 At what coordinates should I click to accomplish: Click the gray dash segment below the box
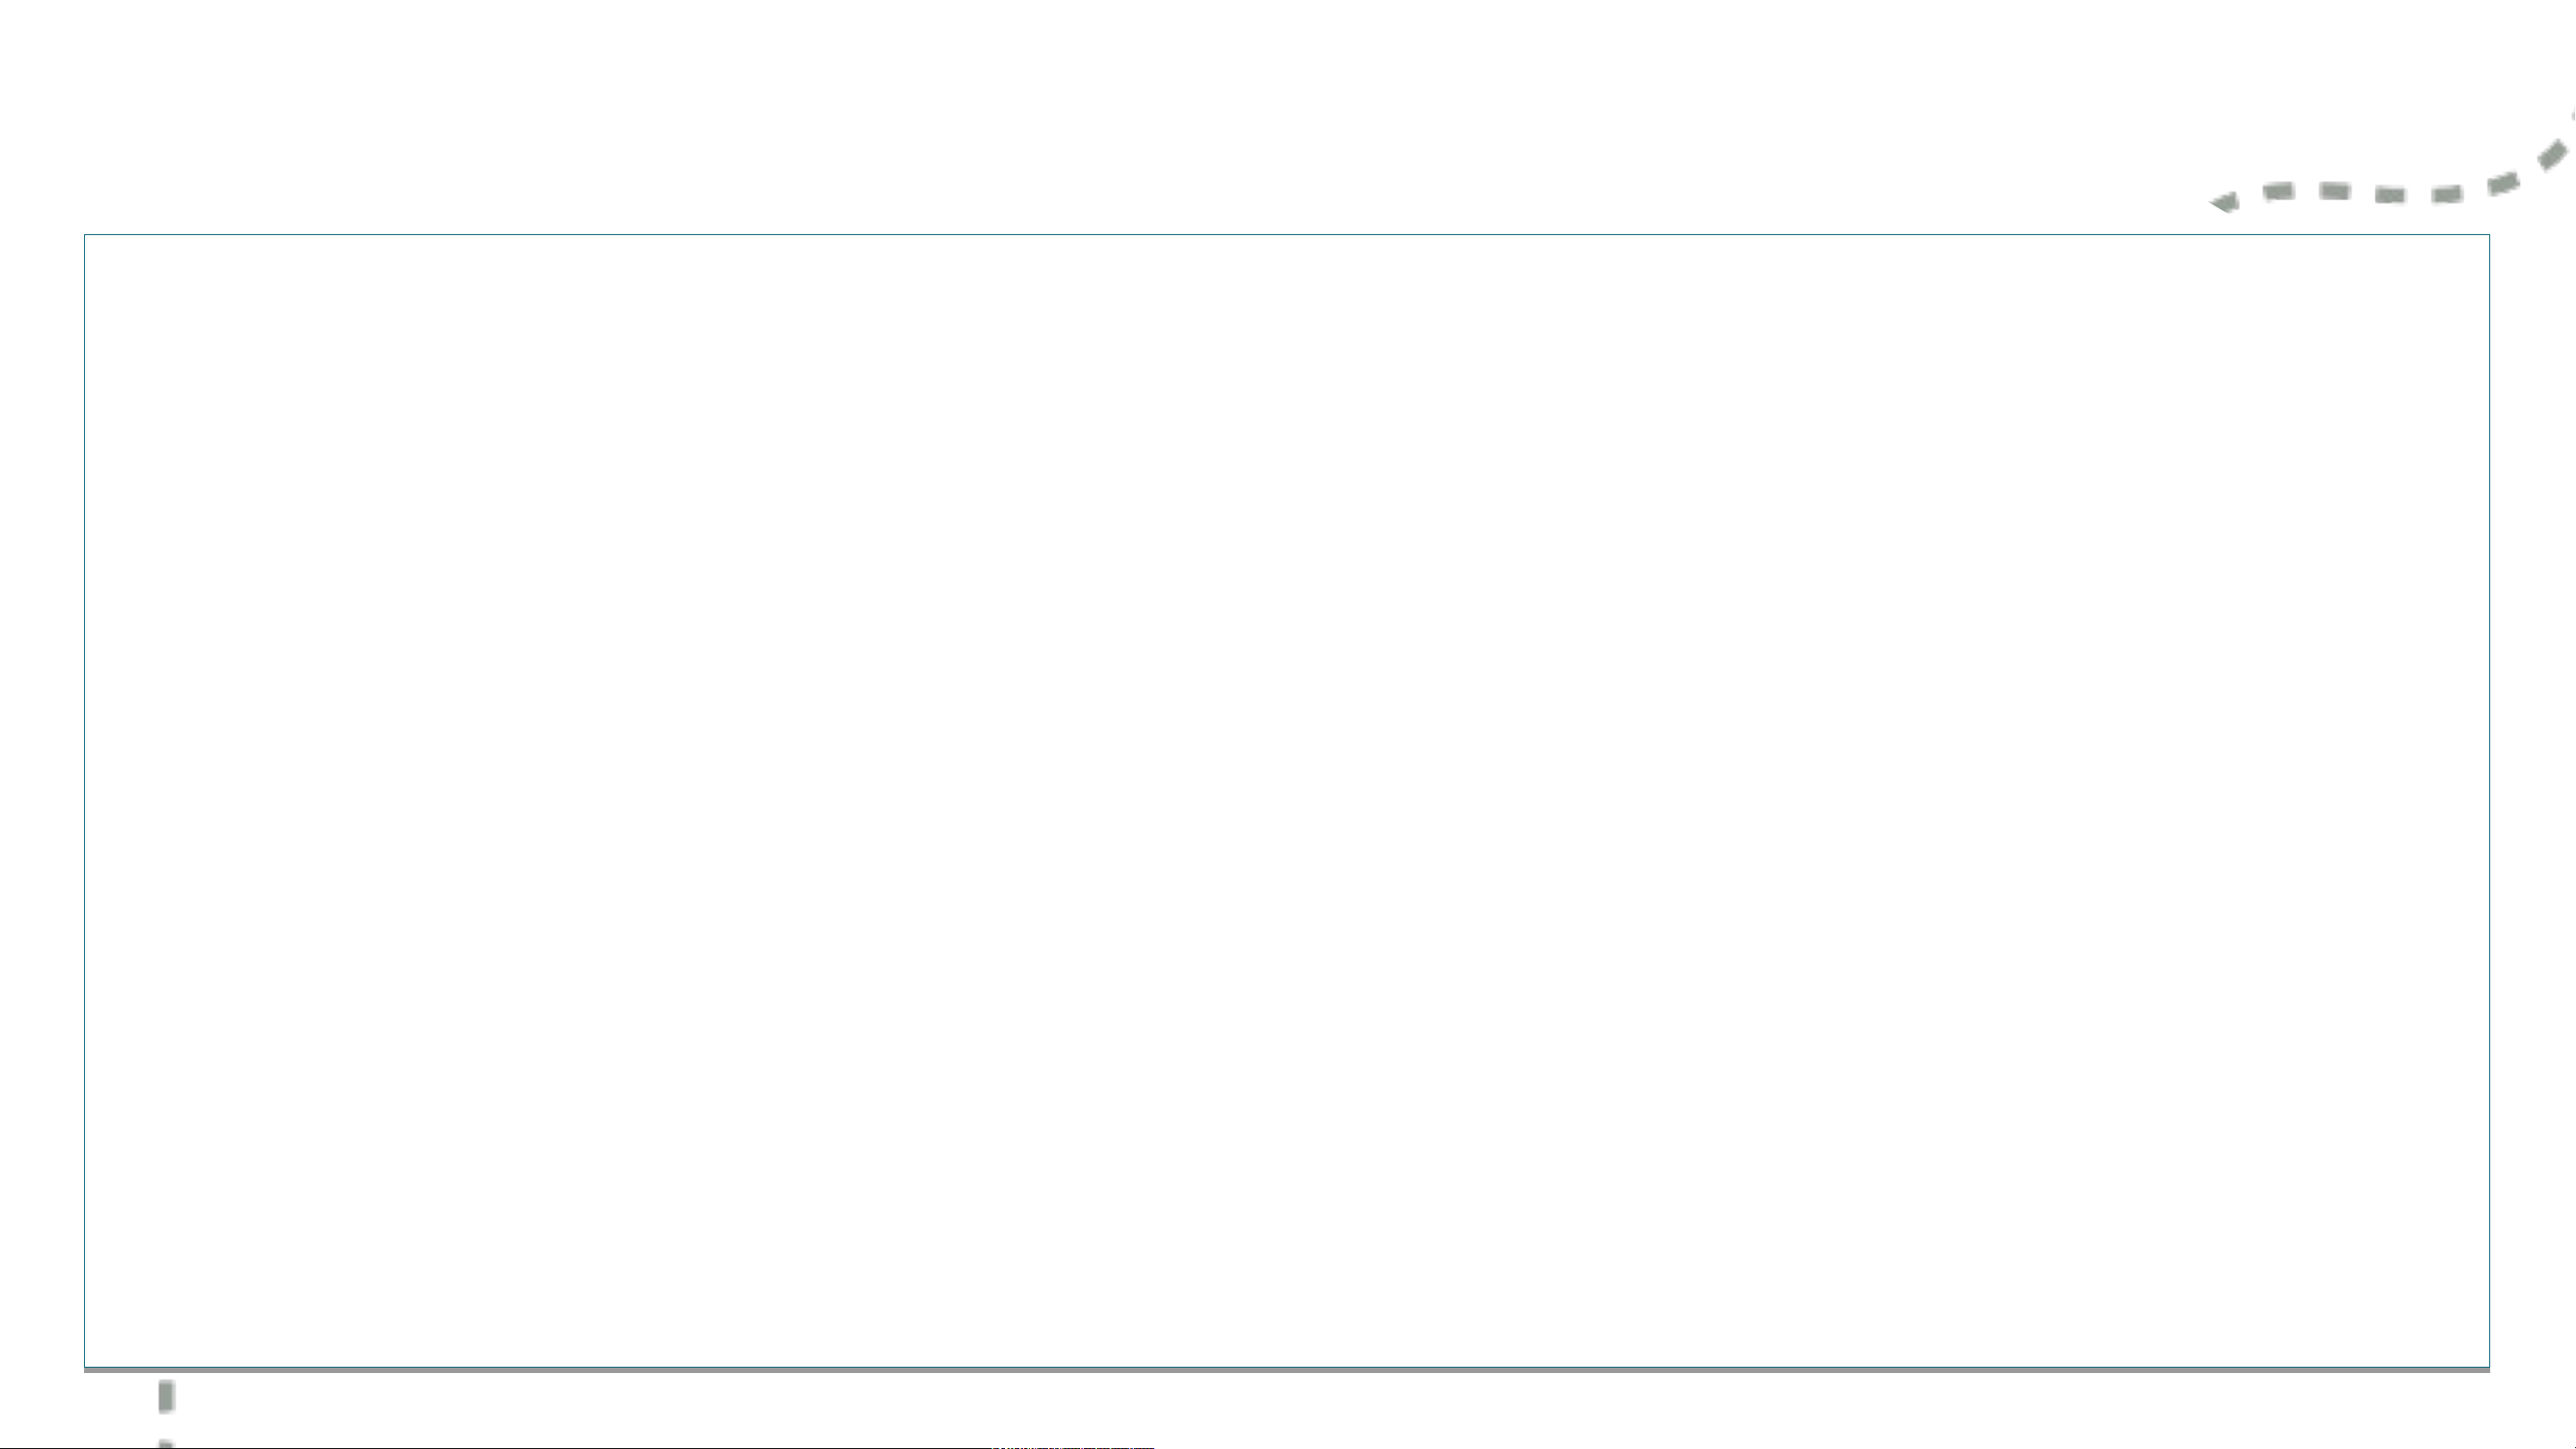[166, 1395]
